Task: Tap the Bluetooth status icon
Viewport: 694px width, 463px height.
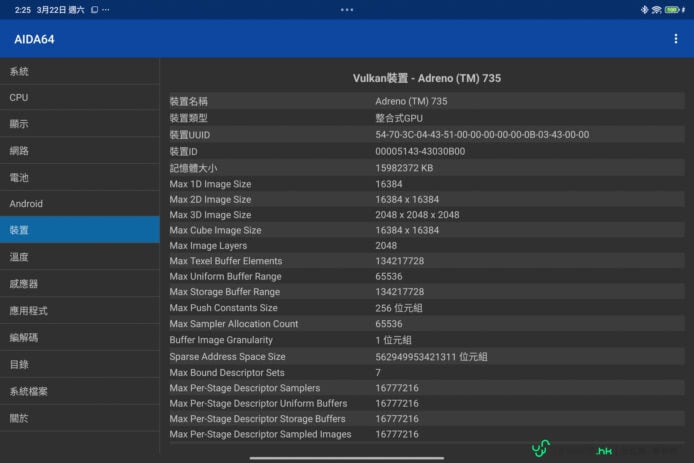Action: click(644, 9)
